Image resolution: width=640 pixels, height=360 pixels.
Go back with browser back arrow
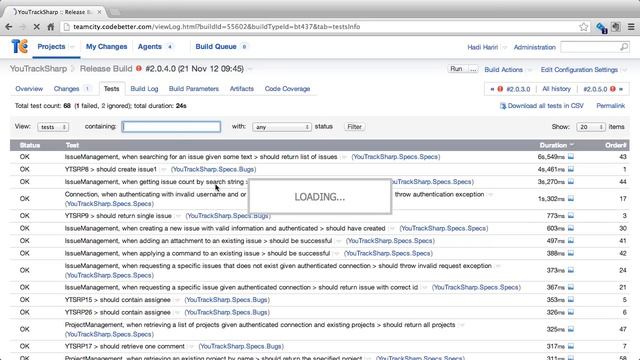[9, 27]
